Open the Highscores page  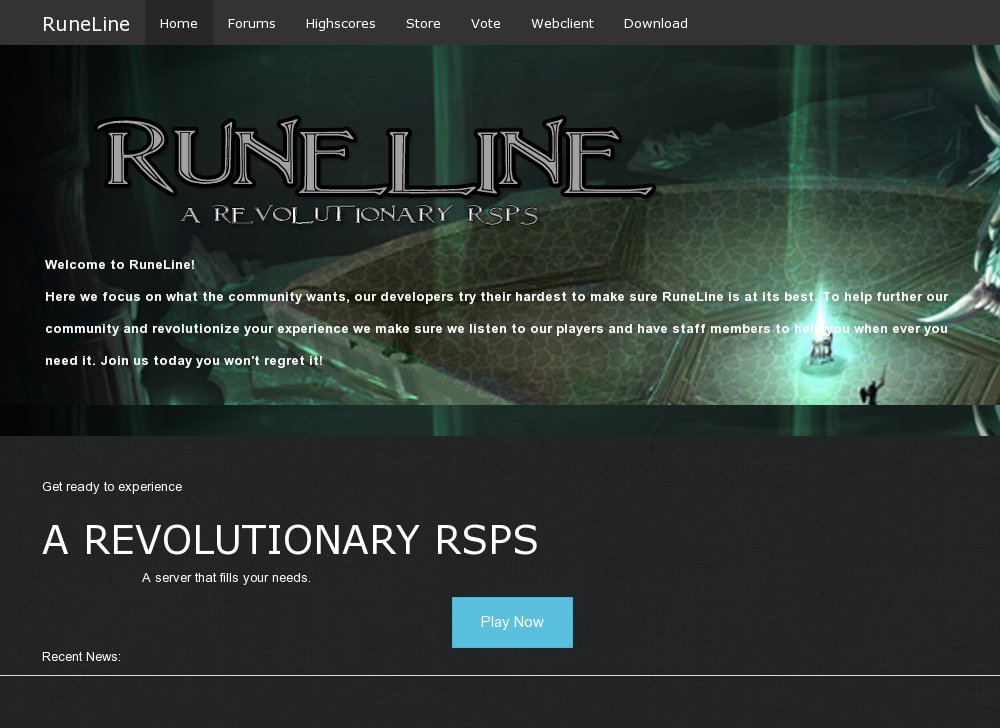[341, 23]
